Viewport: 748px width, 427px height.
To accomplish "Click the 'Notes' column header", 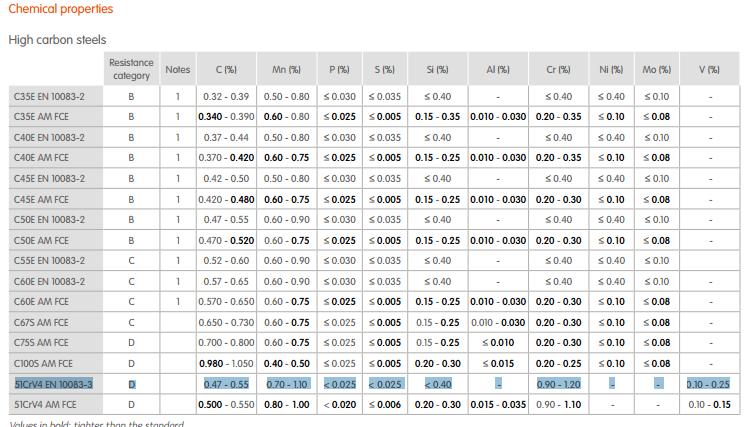I will click(x=177, y=69).
